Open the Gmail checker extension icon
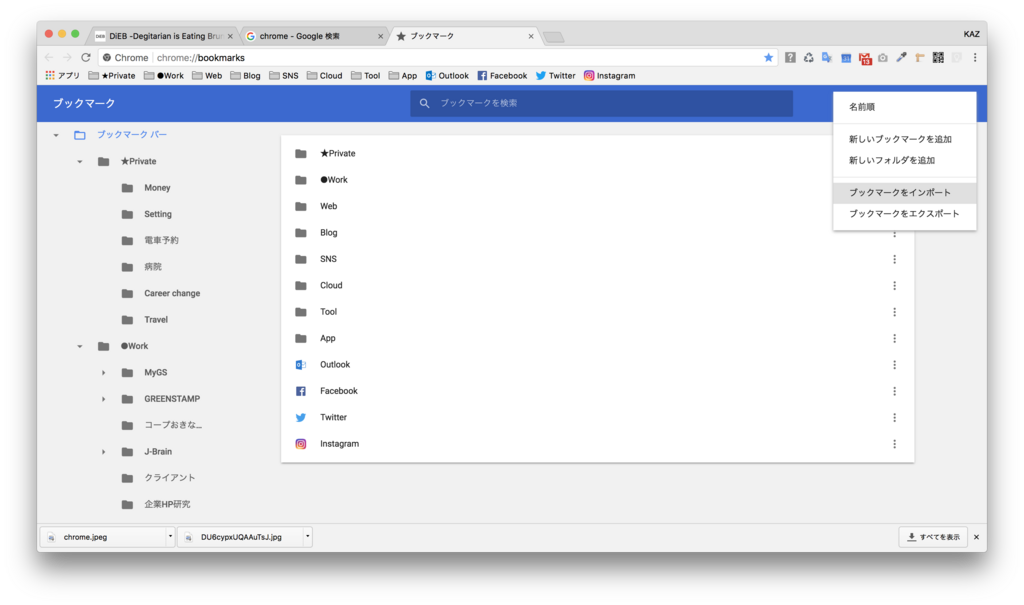This screenshot has width=1024, height=605. point(865,58)
